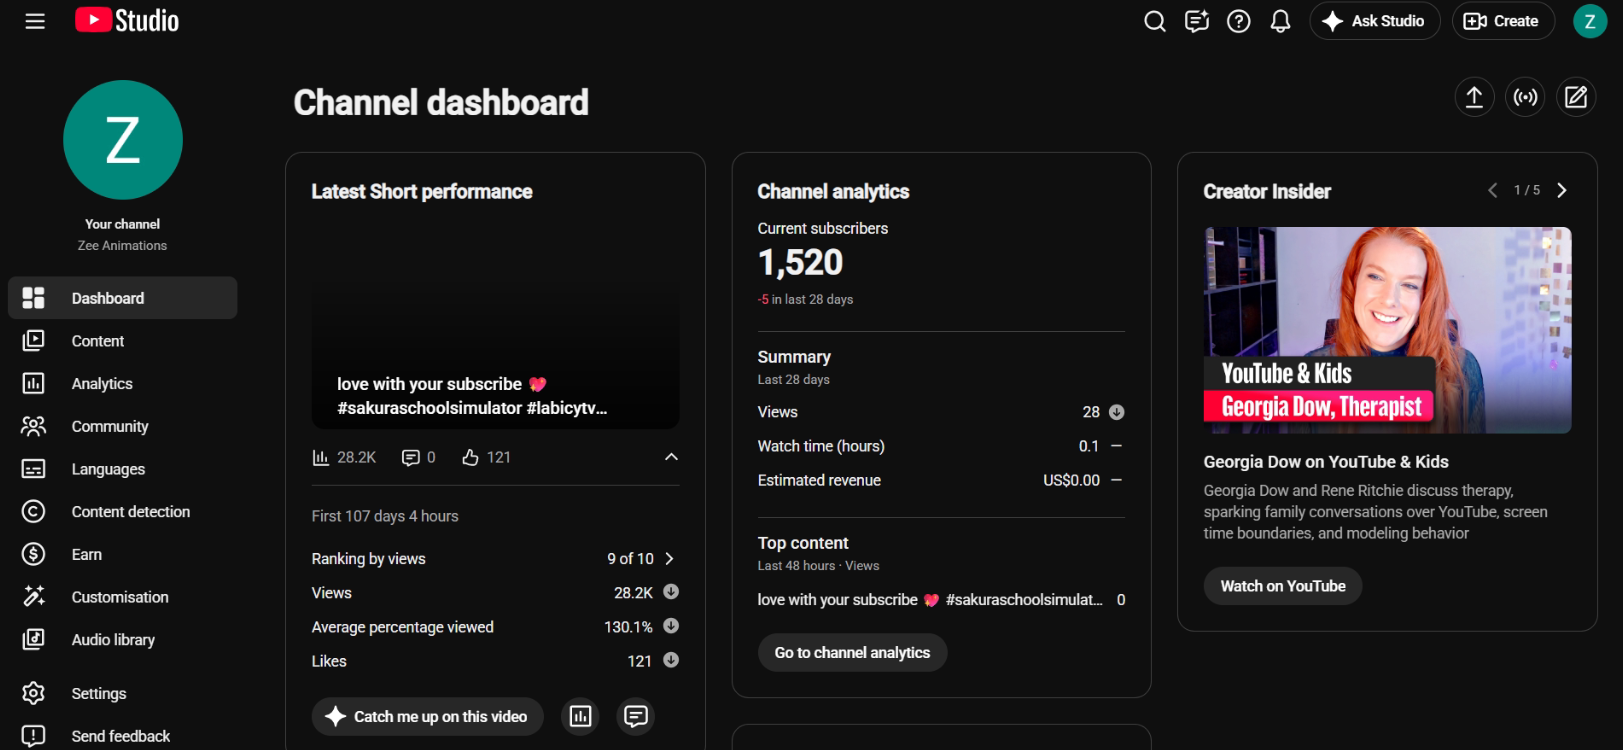Open Audio library in the sidebar
This screenshot has width=1623, height=750.
pos(123,640)
